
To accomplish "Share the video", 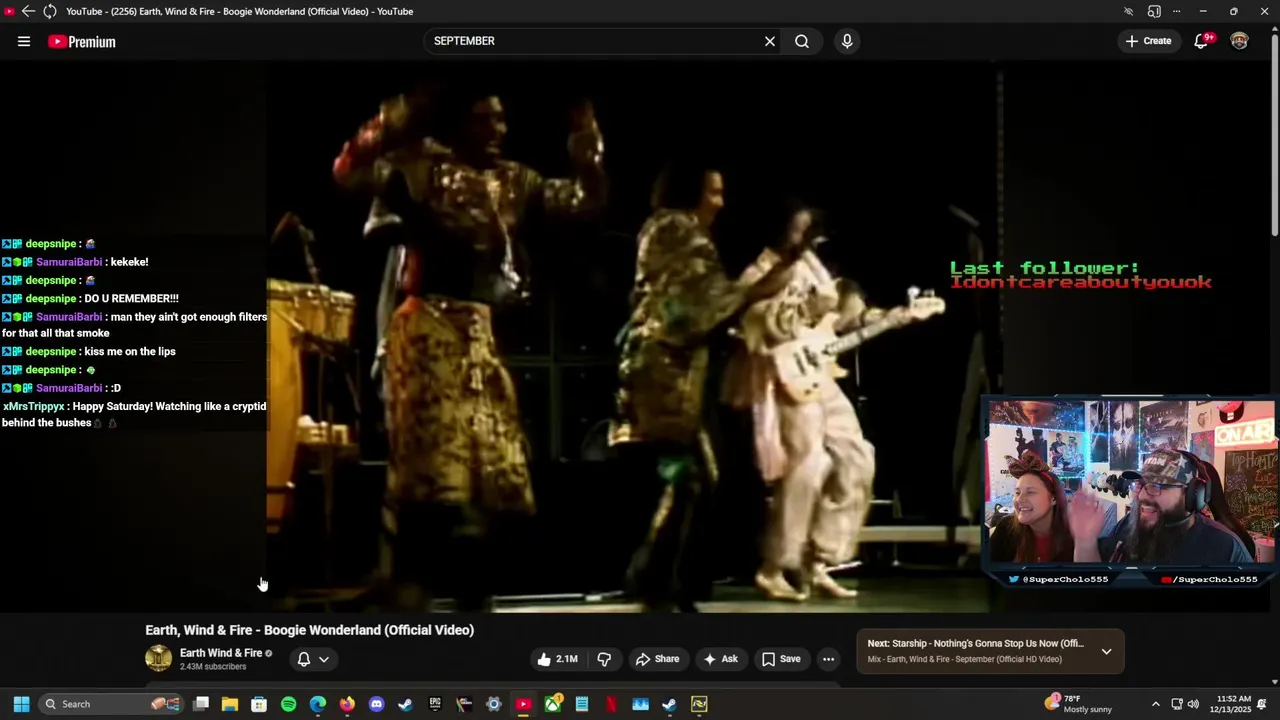I will [658, 659].
